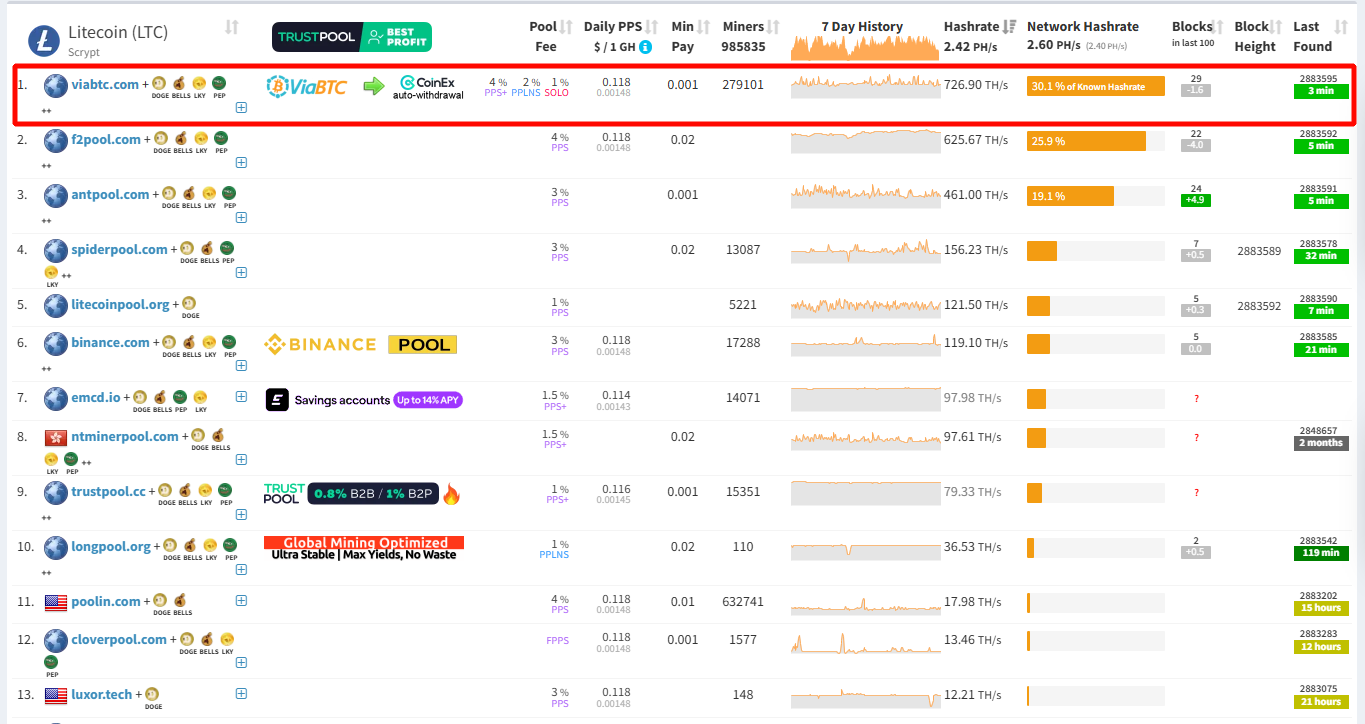Image resolution: width=1365 pixels, height=724 pixels.
Task: Click DOGE coin icon in litecoinpool.org row
Action: (189, 303)
